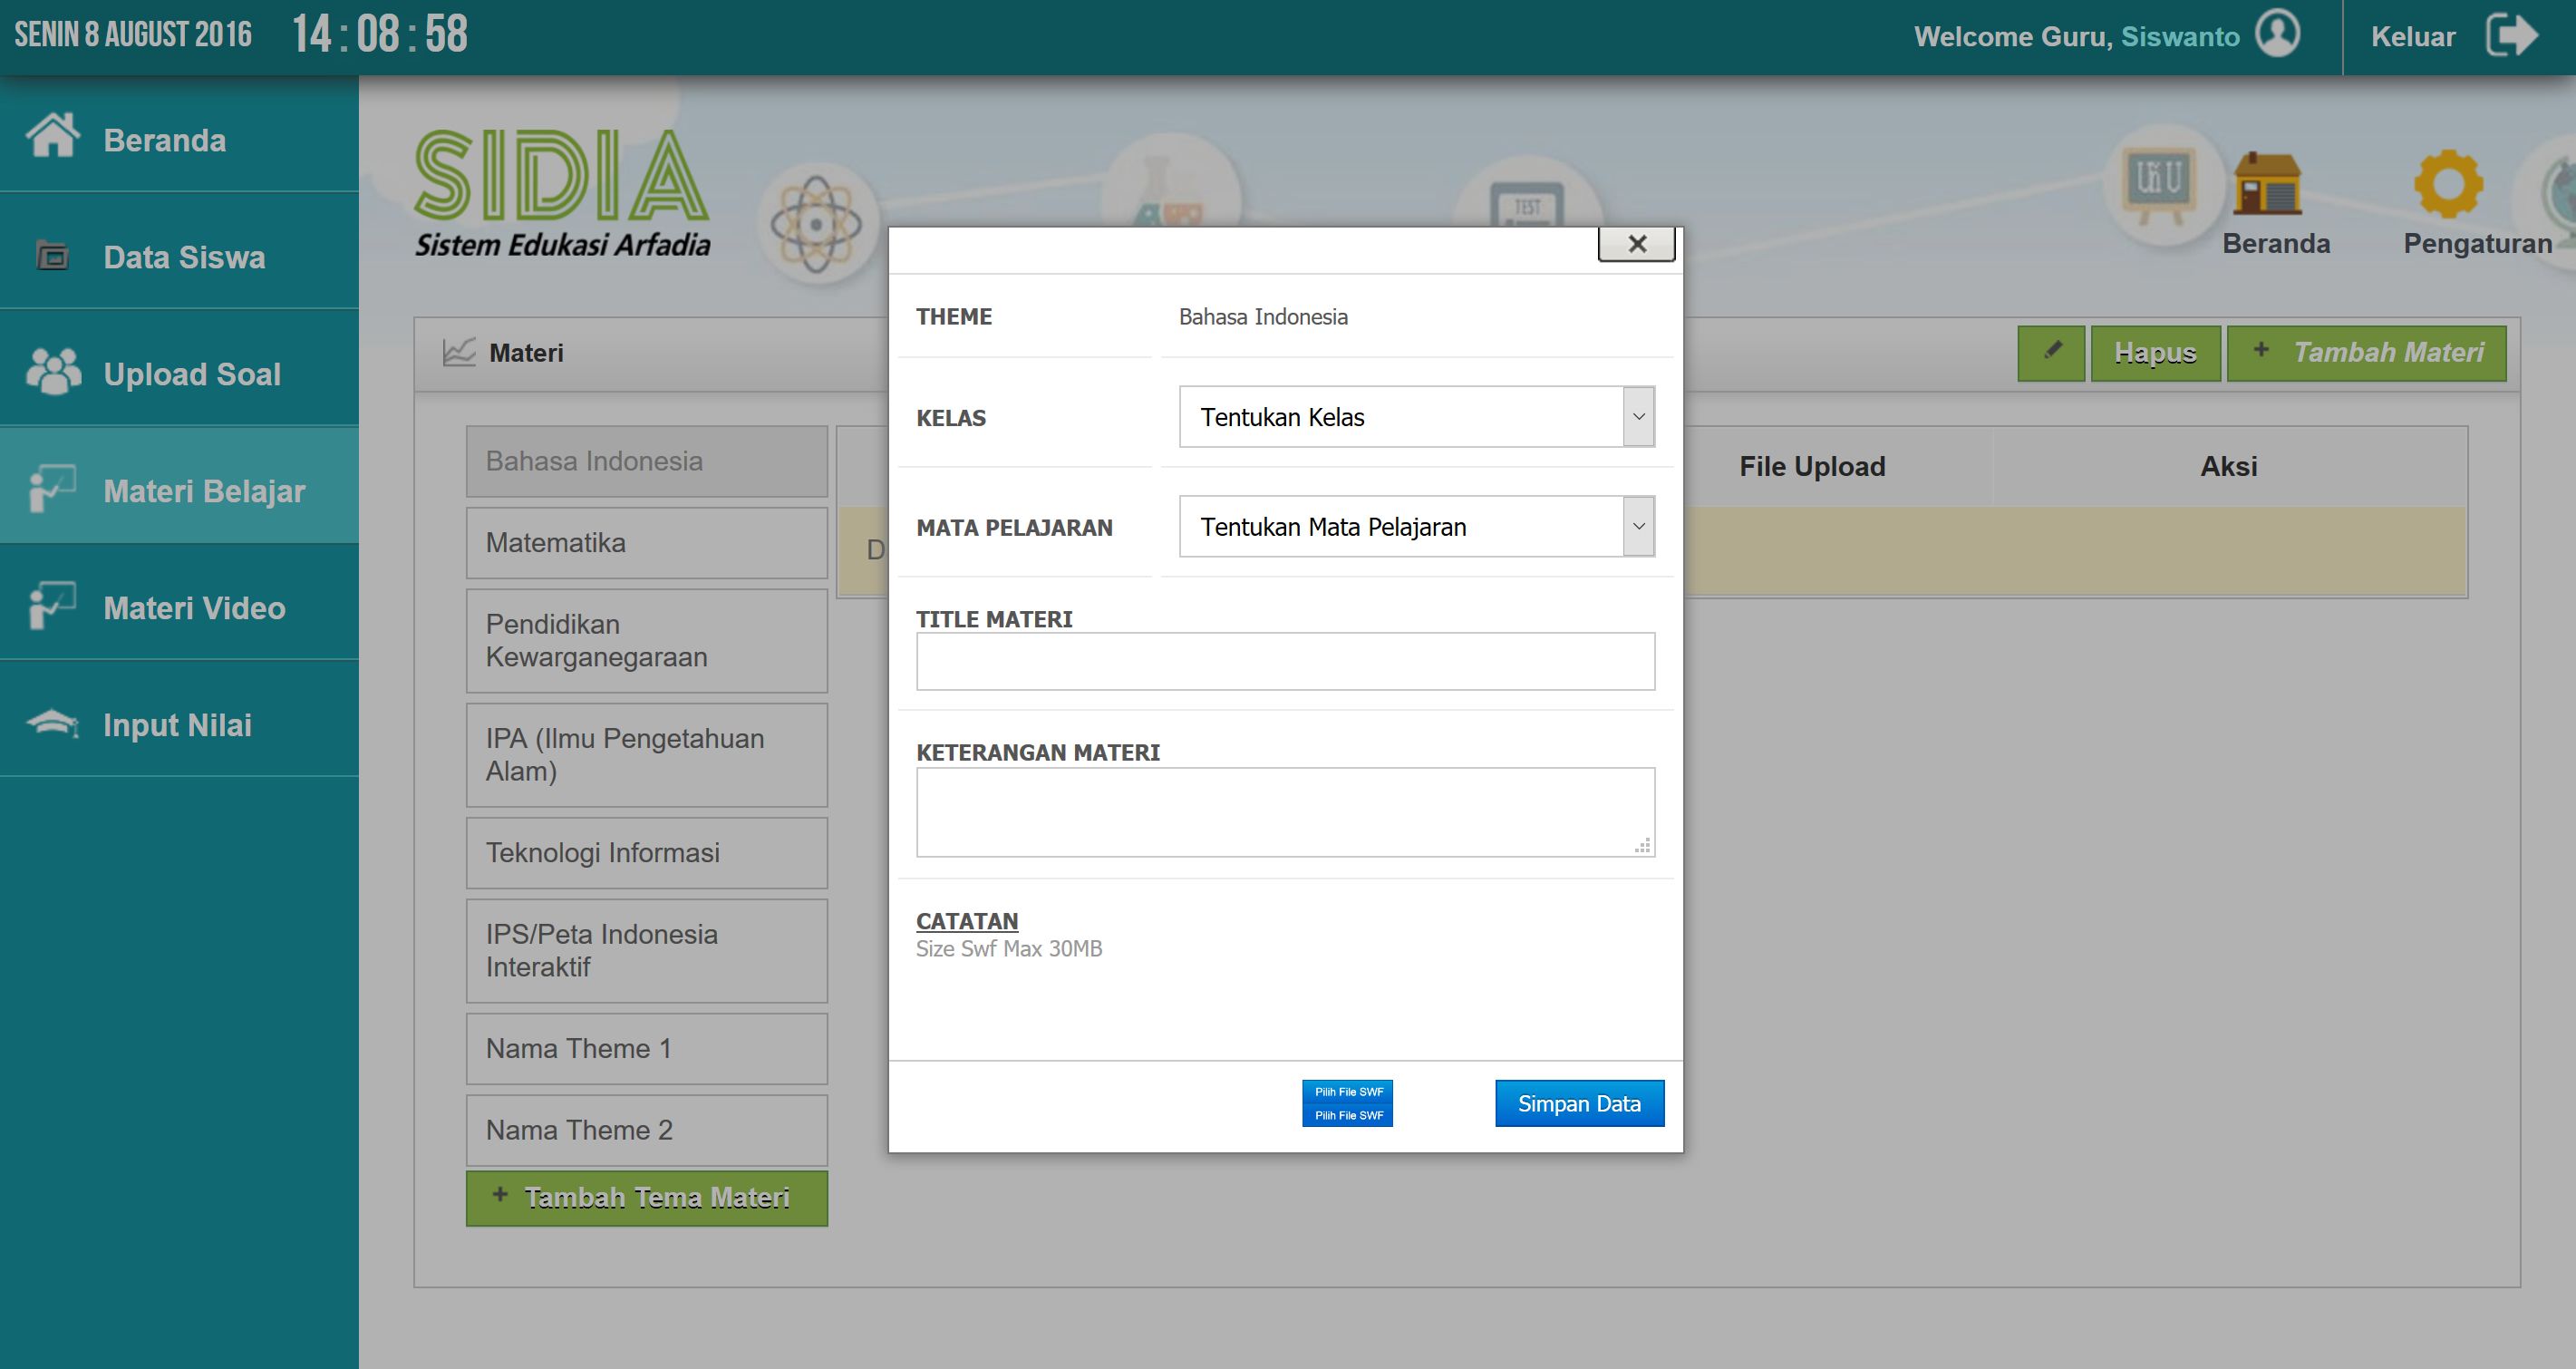This screenshot has width=2576, height=1369.
Task: Click the Input Nilai graduation cap icon
Action: 53,723
